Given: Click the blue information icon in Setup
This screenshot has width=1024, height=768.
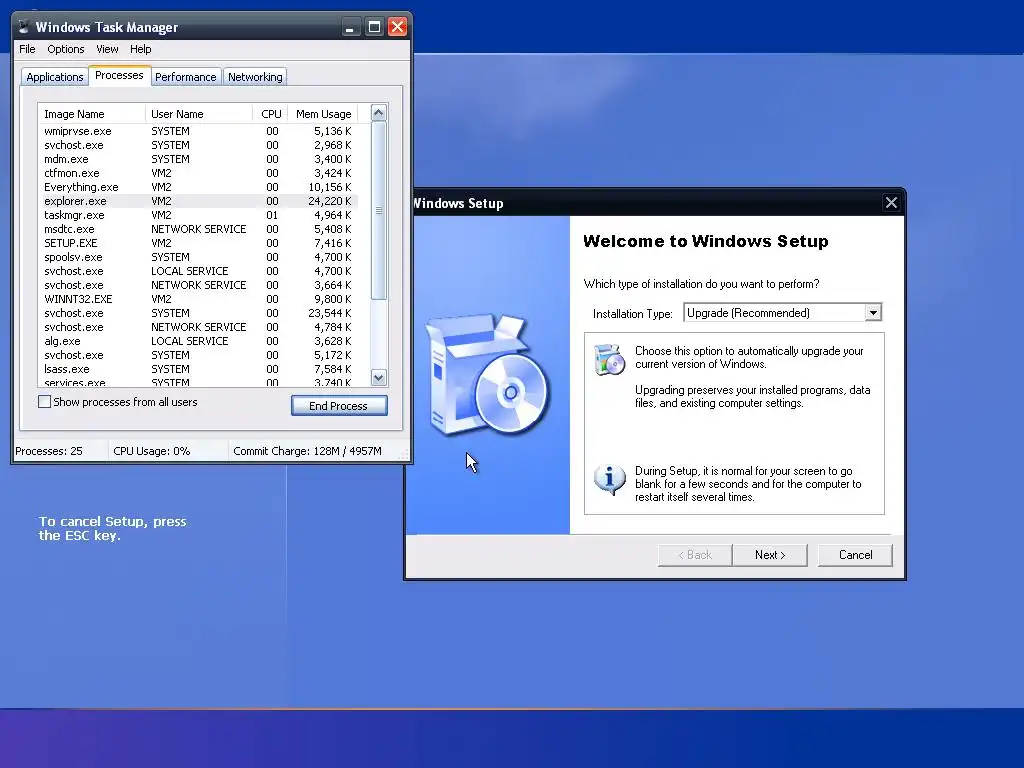Looking at the screenshot, I should point(609,479).
